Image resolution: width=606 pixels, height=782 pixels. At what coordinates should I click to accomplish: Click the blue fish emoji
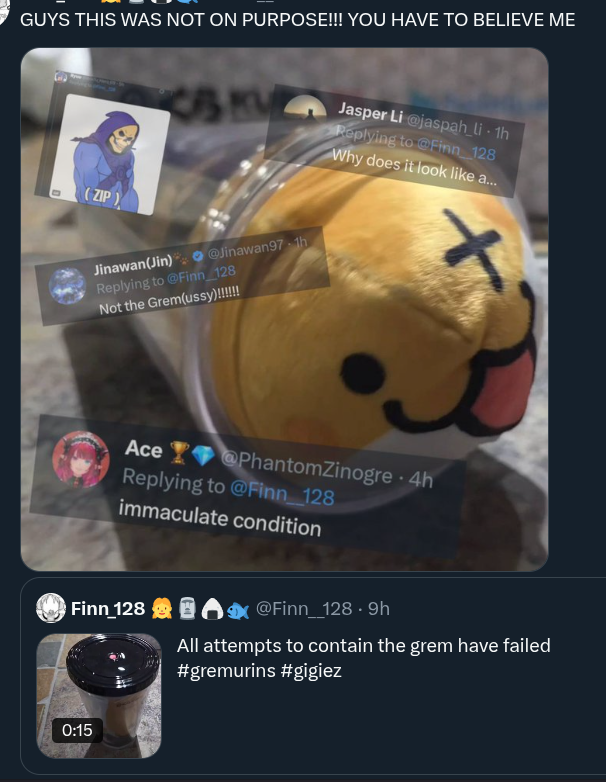[238, 610]
